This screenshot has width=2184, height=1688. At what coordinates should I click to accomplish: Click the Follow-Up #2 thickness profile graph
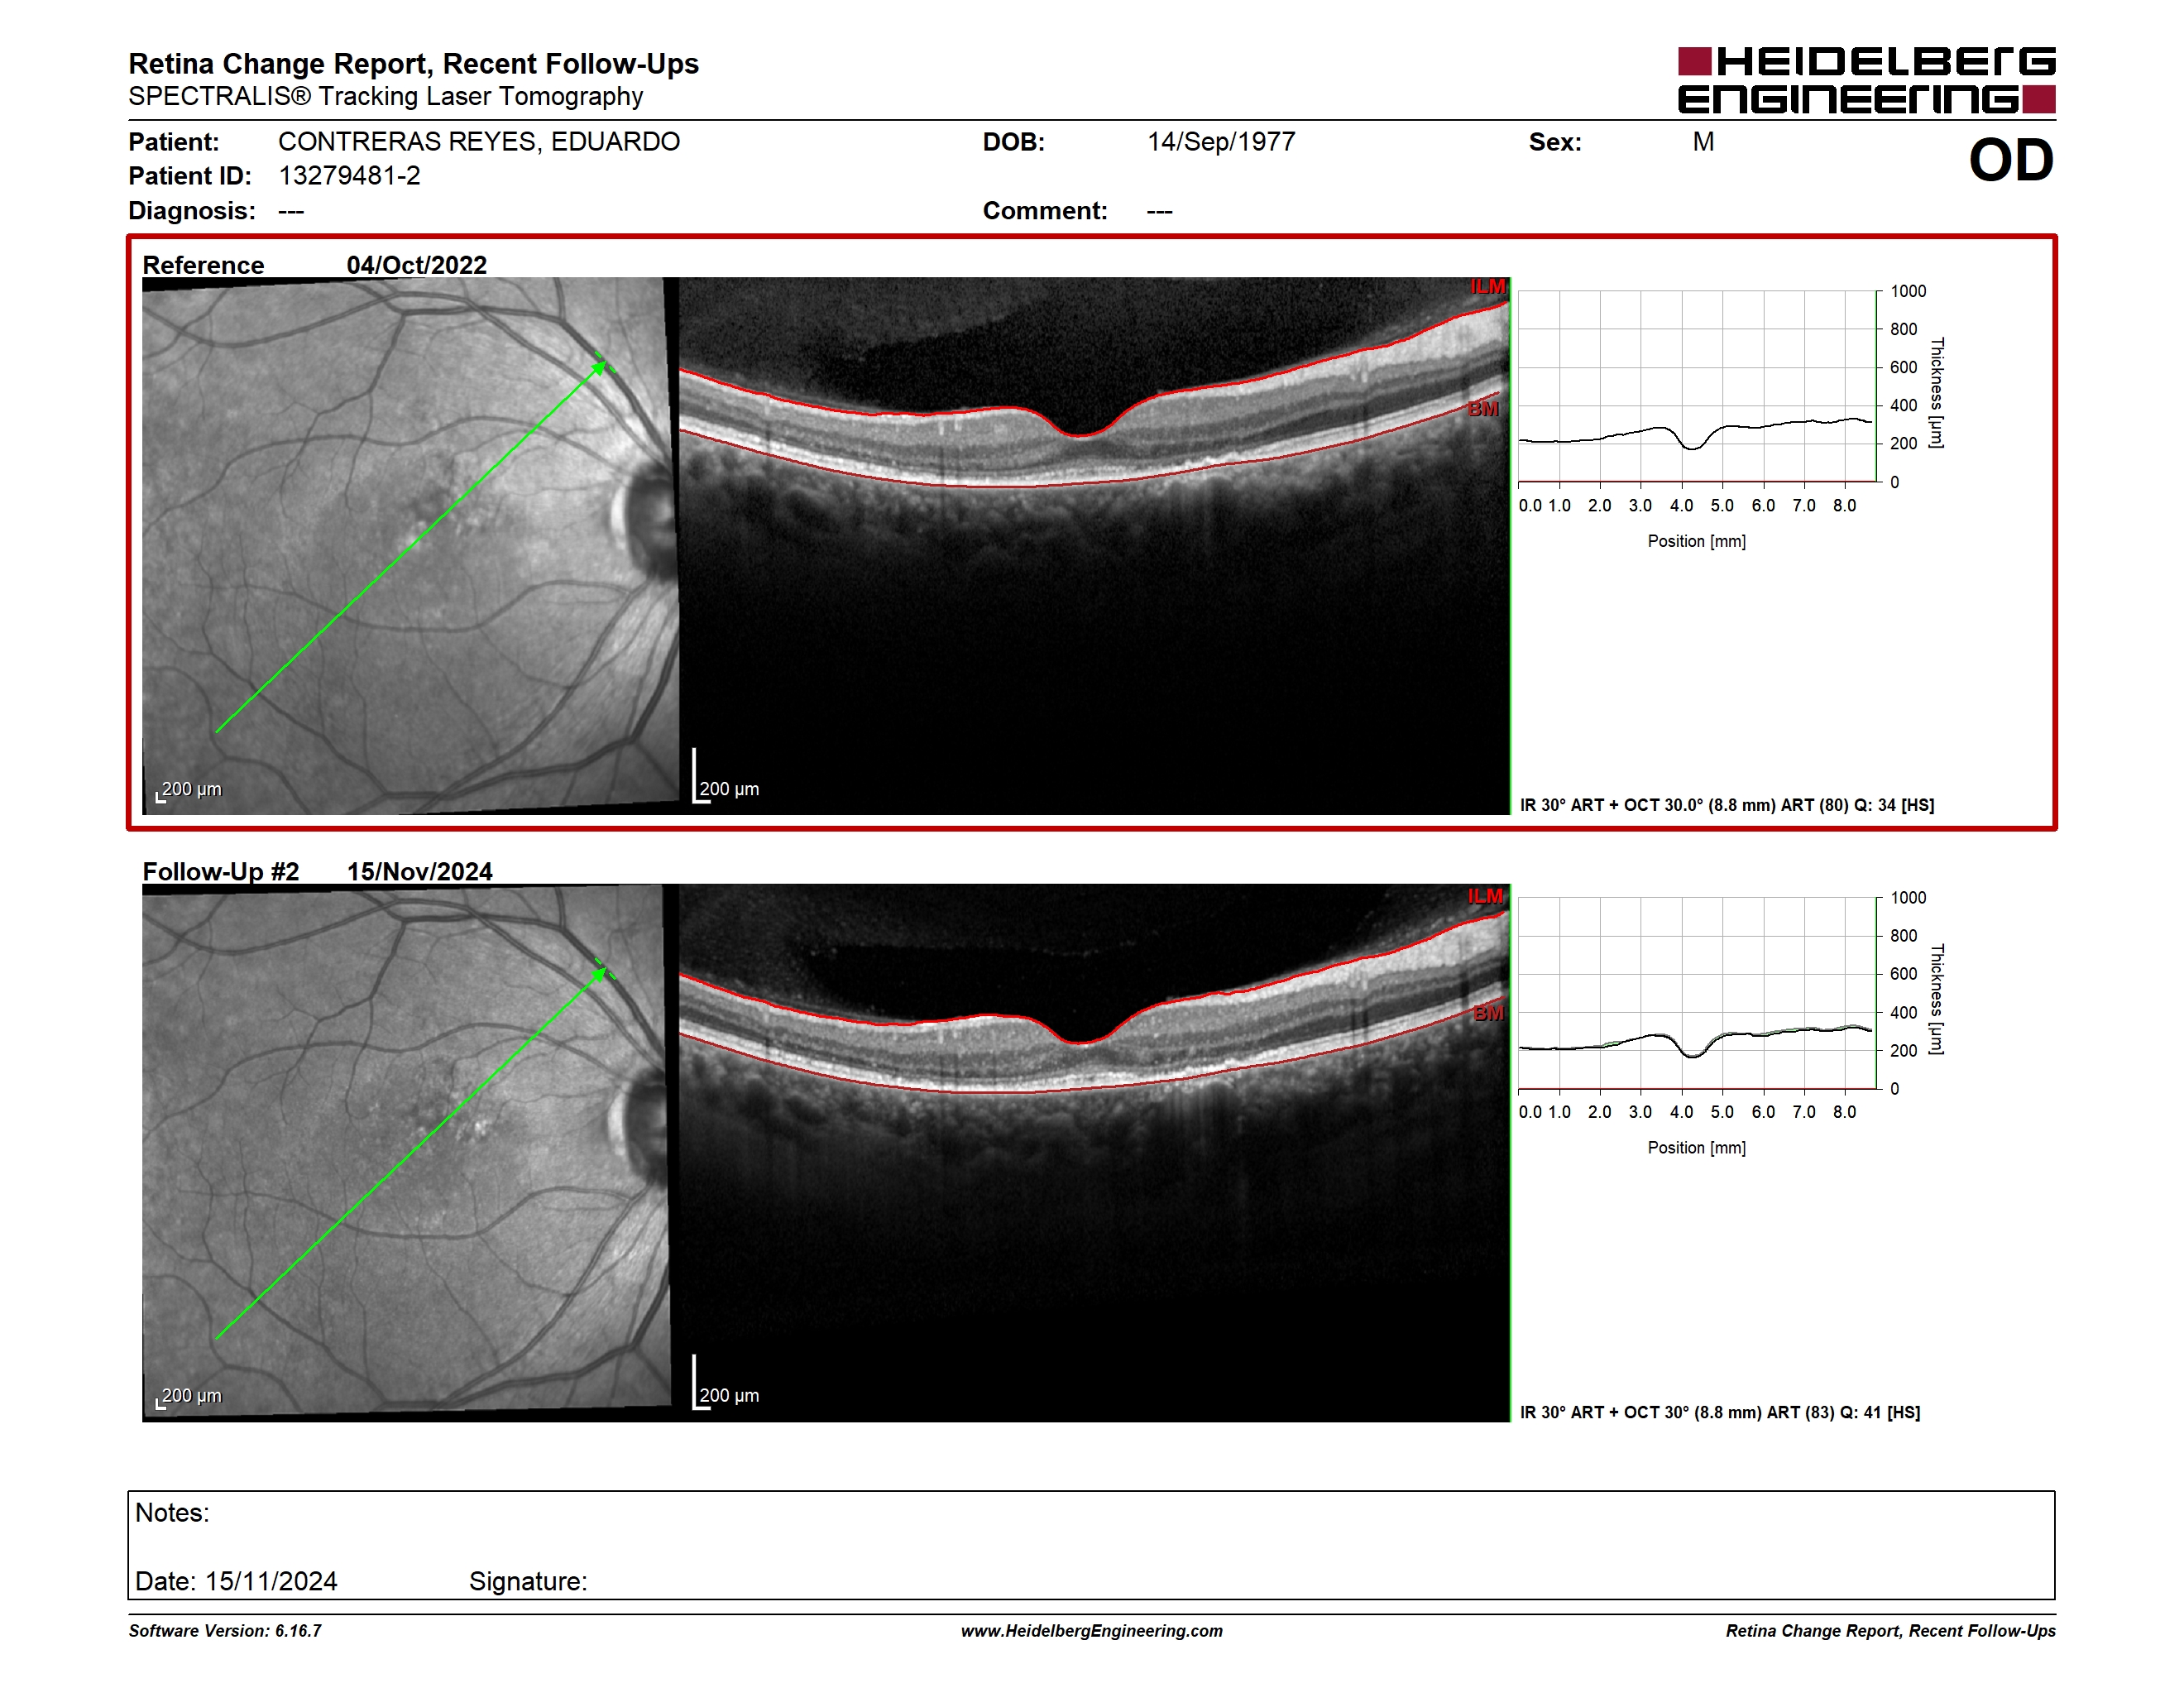click(x=1697, y=993)
